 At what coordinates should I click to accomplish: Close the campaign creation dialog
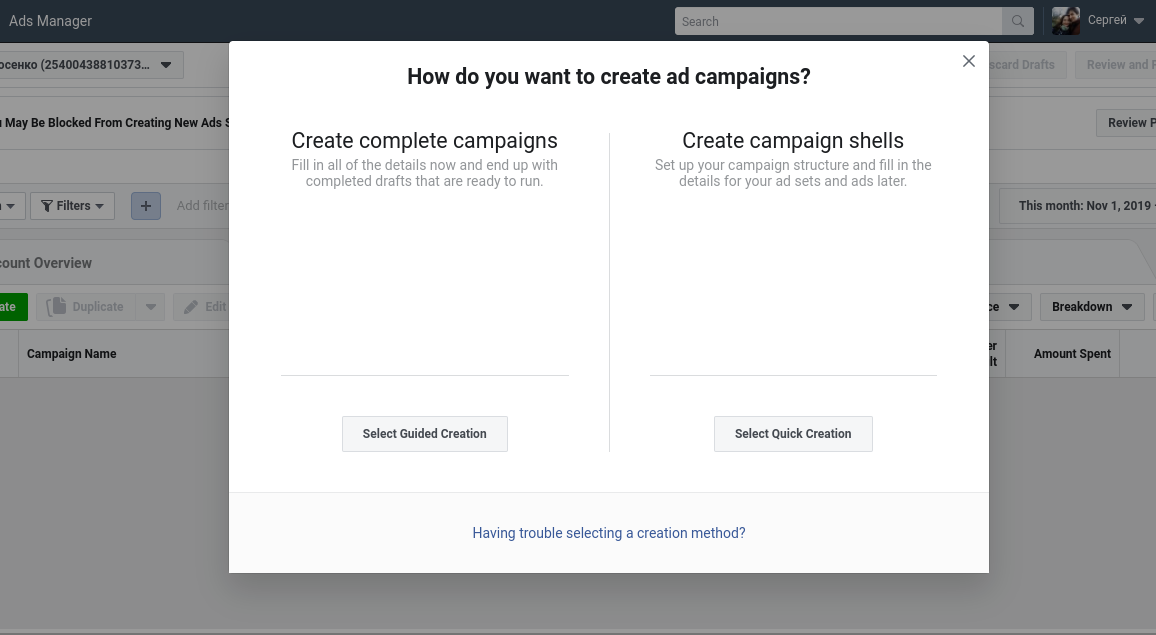point(968,61)
